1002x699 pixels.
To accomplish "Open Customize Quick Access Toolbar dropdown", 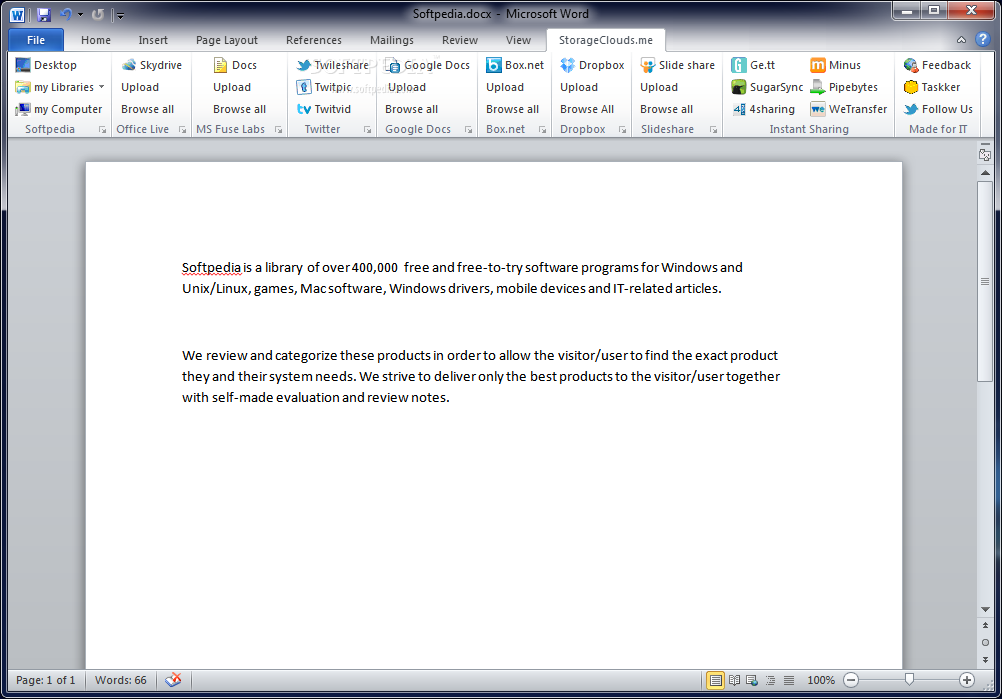I will point(120,15).
